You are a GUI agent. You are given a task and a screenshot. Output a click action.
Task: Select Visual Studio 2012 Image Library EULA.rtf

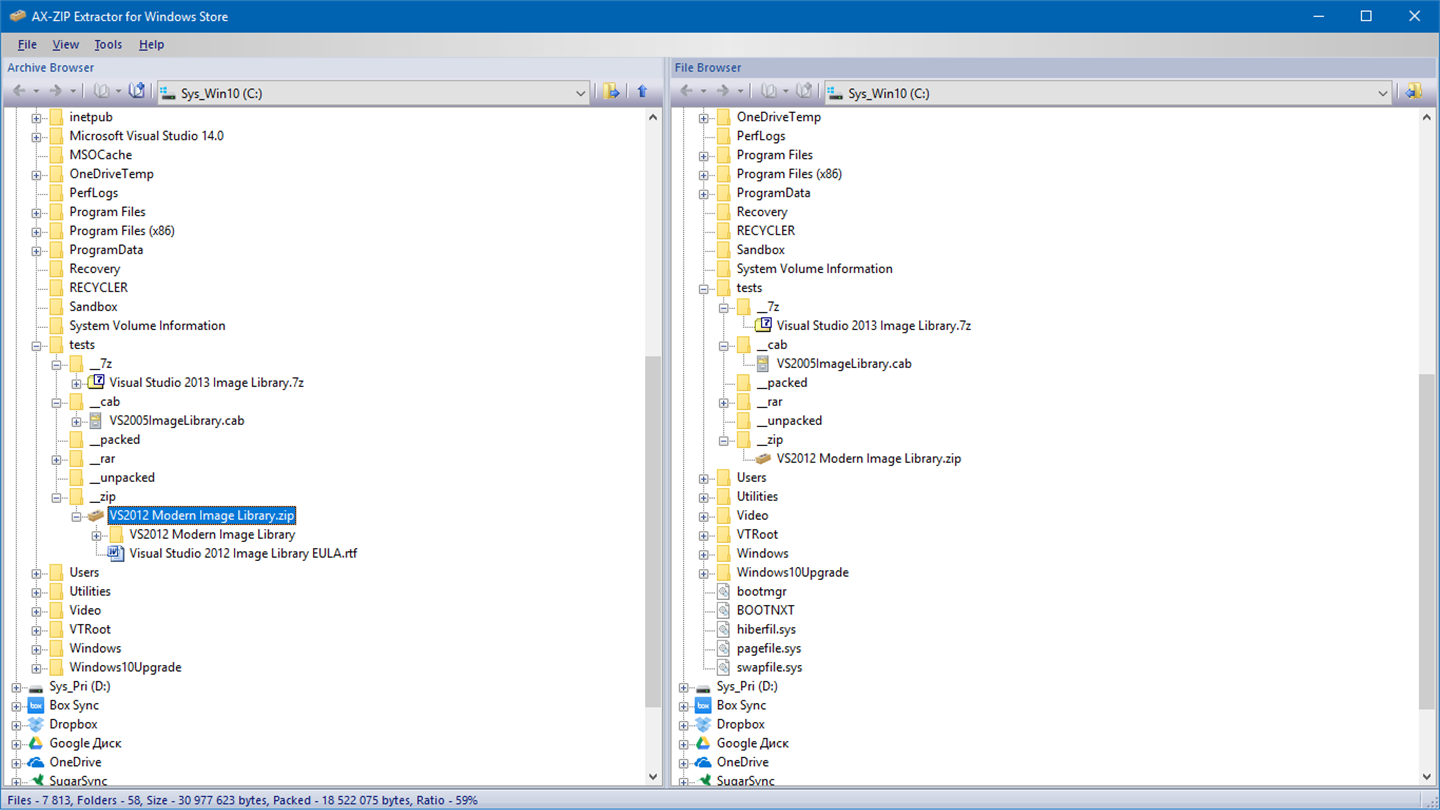tap(243, 553)
